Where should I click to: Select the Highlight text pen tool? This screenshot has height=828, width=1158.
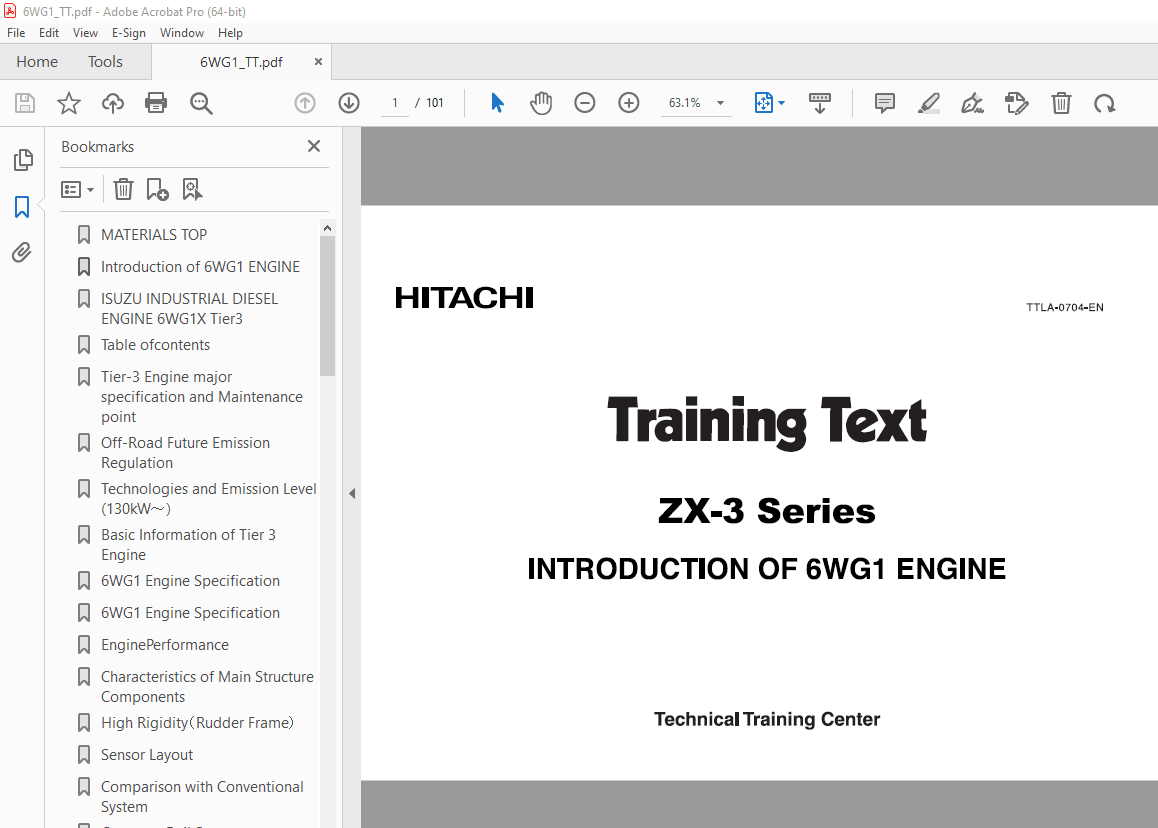(928, 103)
